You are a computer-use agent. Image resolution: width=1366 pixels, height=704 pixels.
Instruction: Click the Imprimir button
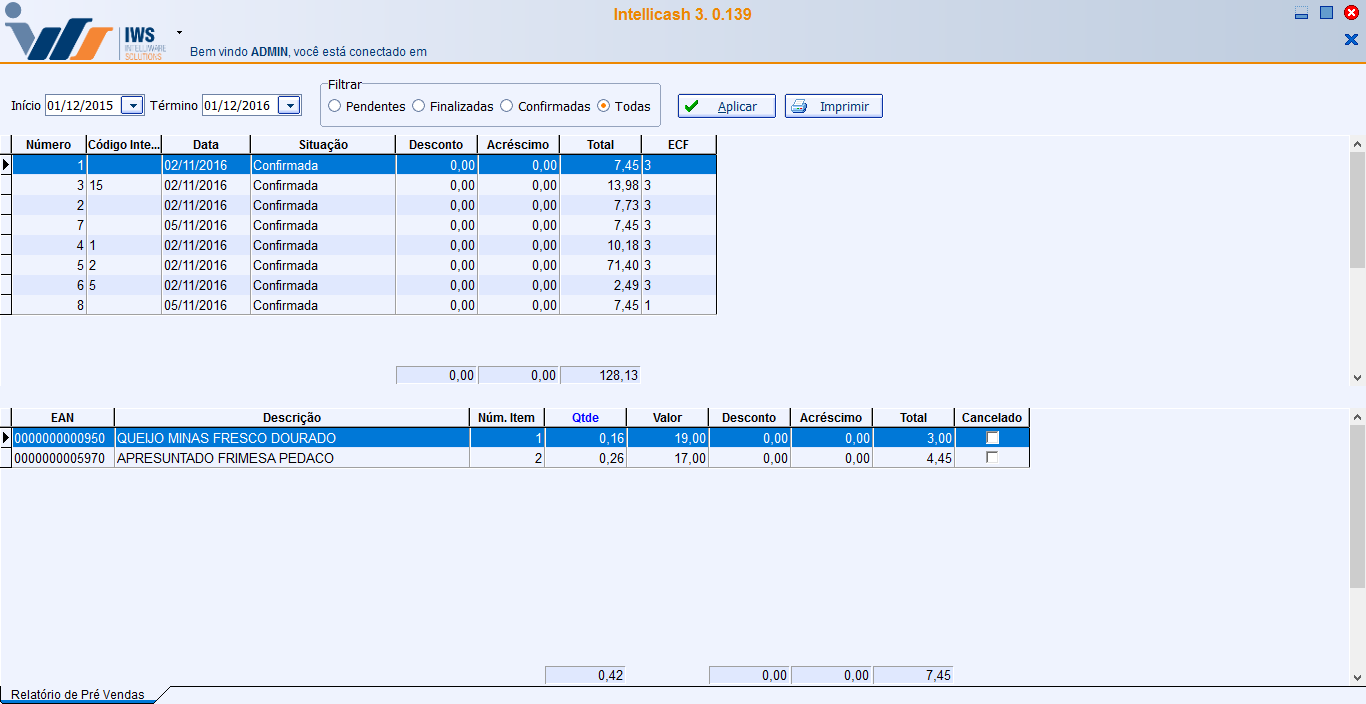[x=834, y=106]
